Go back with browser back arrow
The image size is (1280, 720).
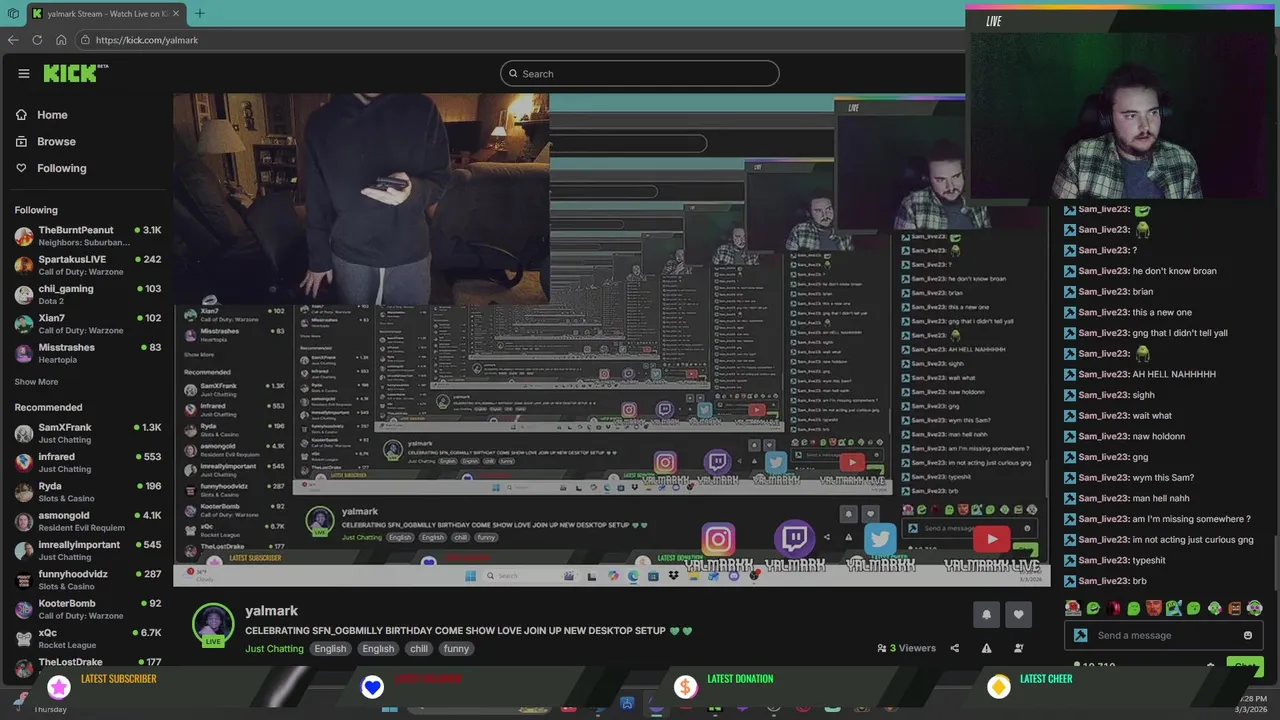pos(13,40)
